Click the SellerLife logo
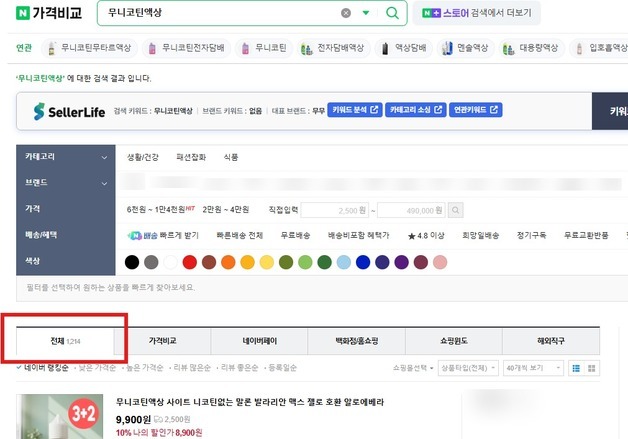The width and height of the screenshot is (628, 439). point(69,112)
